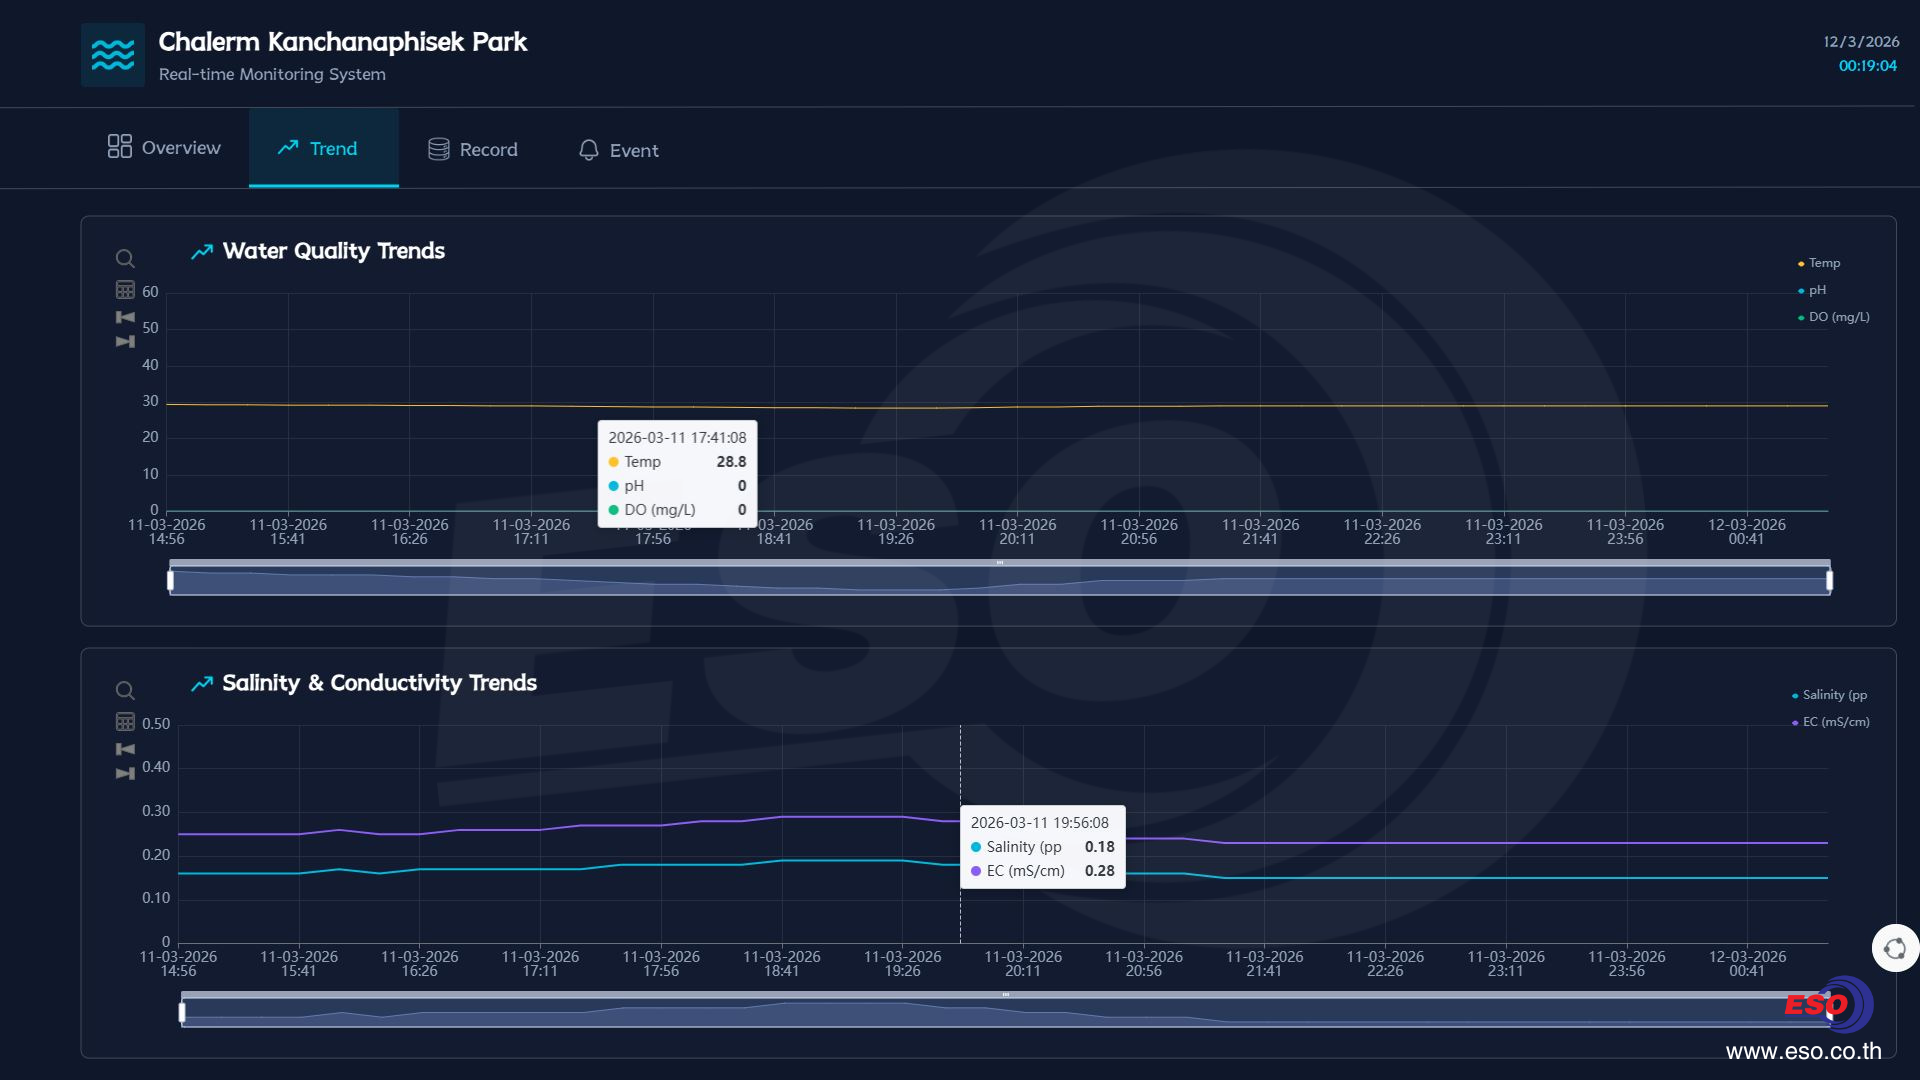Click magnifier icon in Salinity chart
This screenshot has width=1920, height=1080.
[x=125, y=691]
